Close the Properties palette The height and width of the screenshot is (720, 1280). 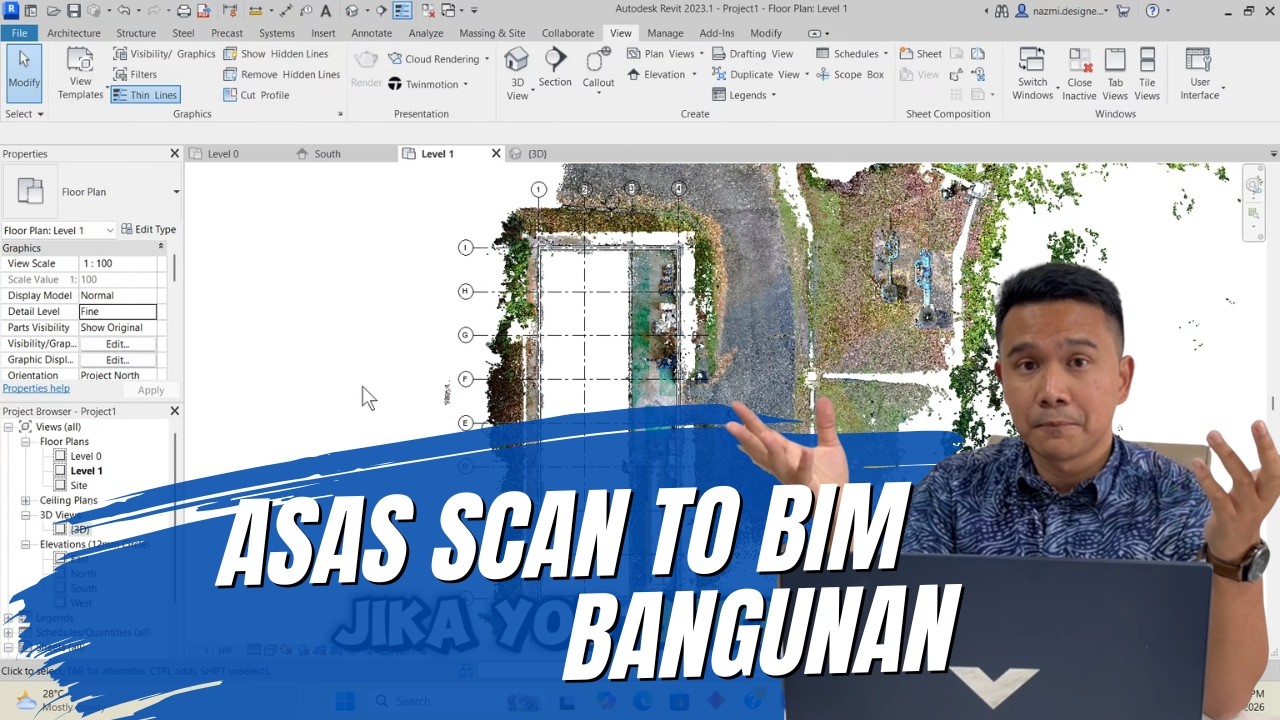click(x=175, y=154)
